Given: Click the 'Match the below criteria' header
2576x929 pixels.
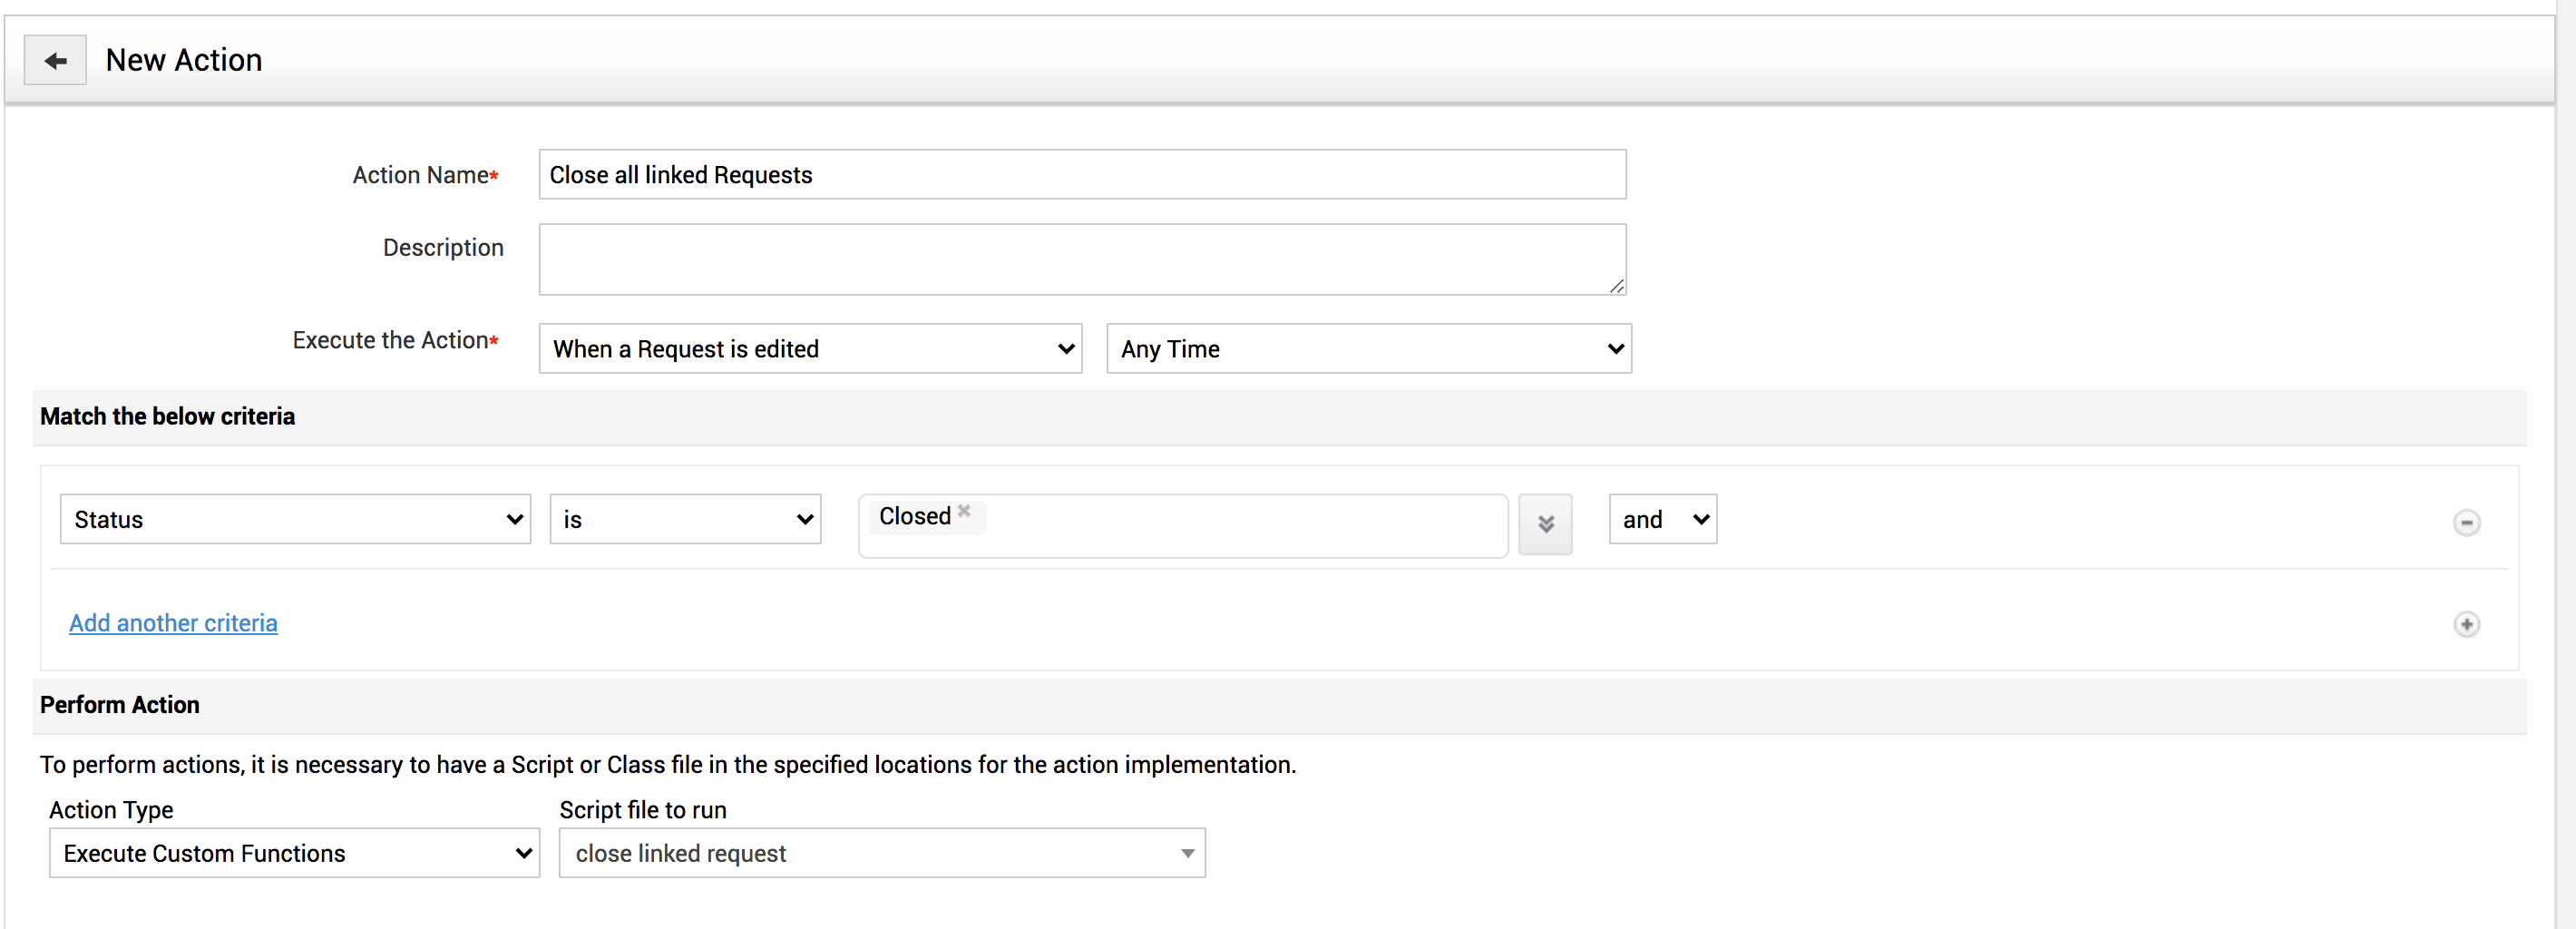Looking at the screenshot, I should [x=167, y=417].
